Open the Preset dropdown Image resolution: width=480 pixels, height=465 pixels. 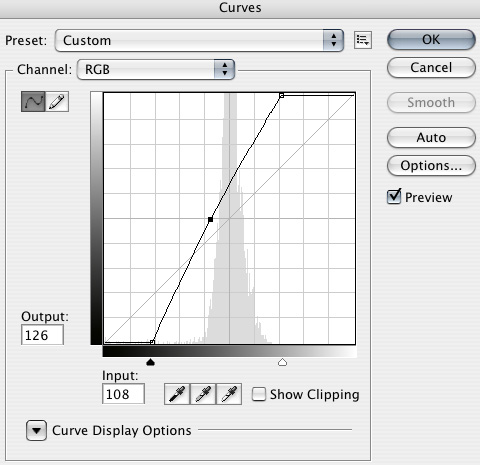click(x=199, y=40)
